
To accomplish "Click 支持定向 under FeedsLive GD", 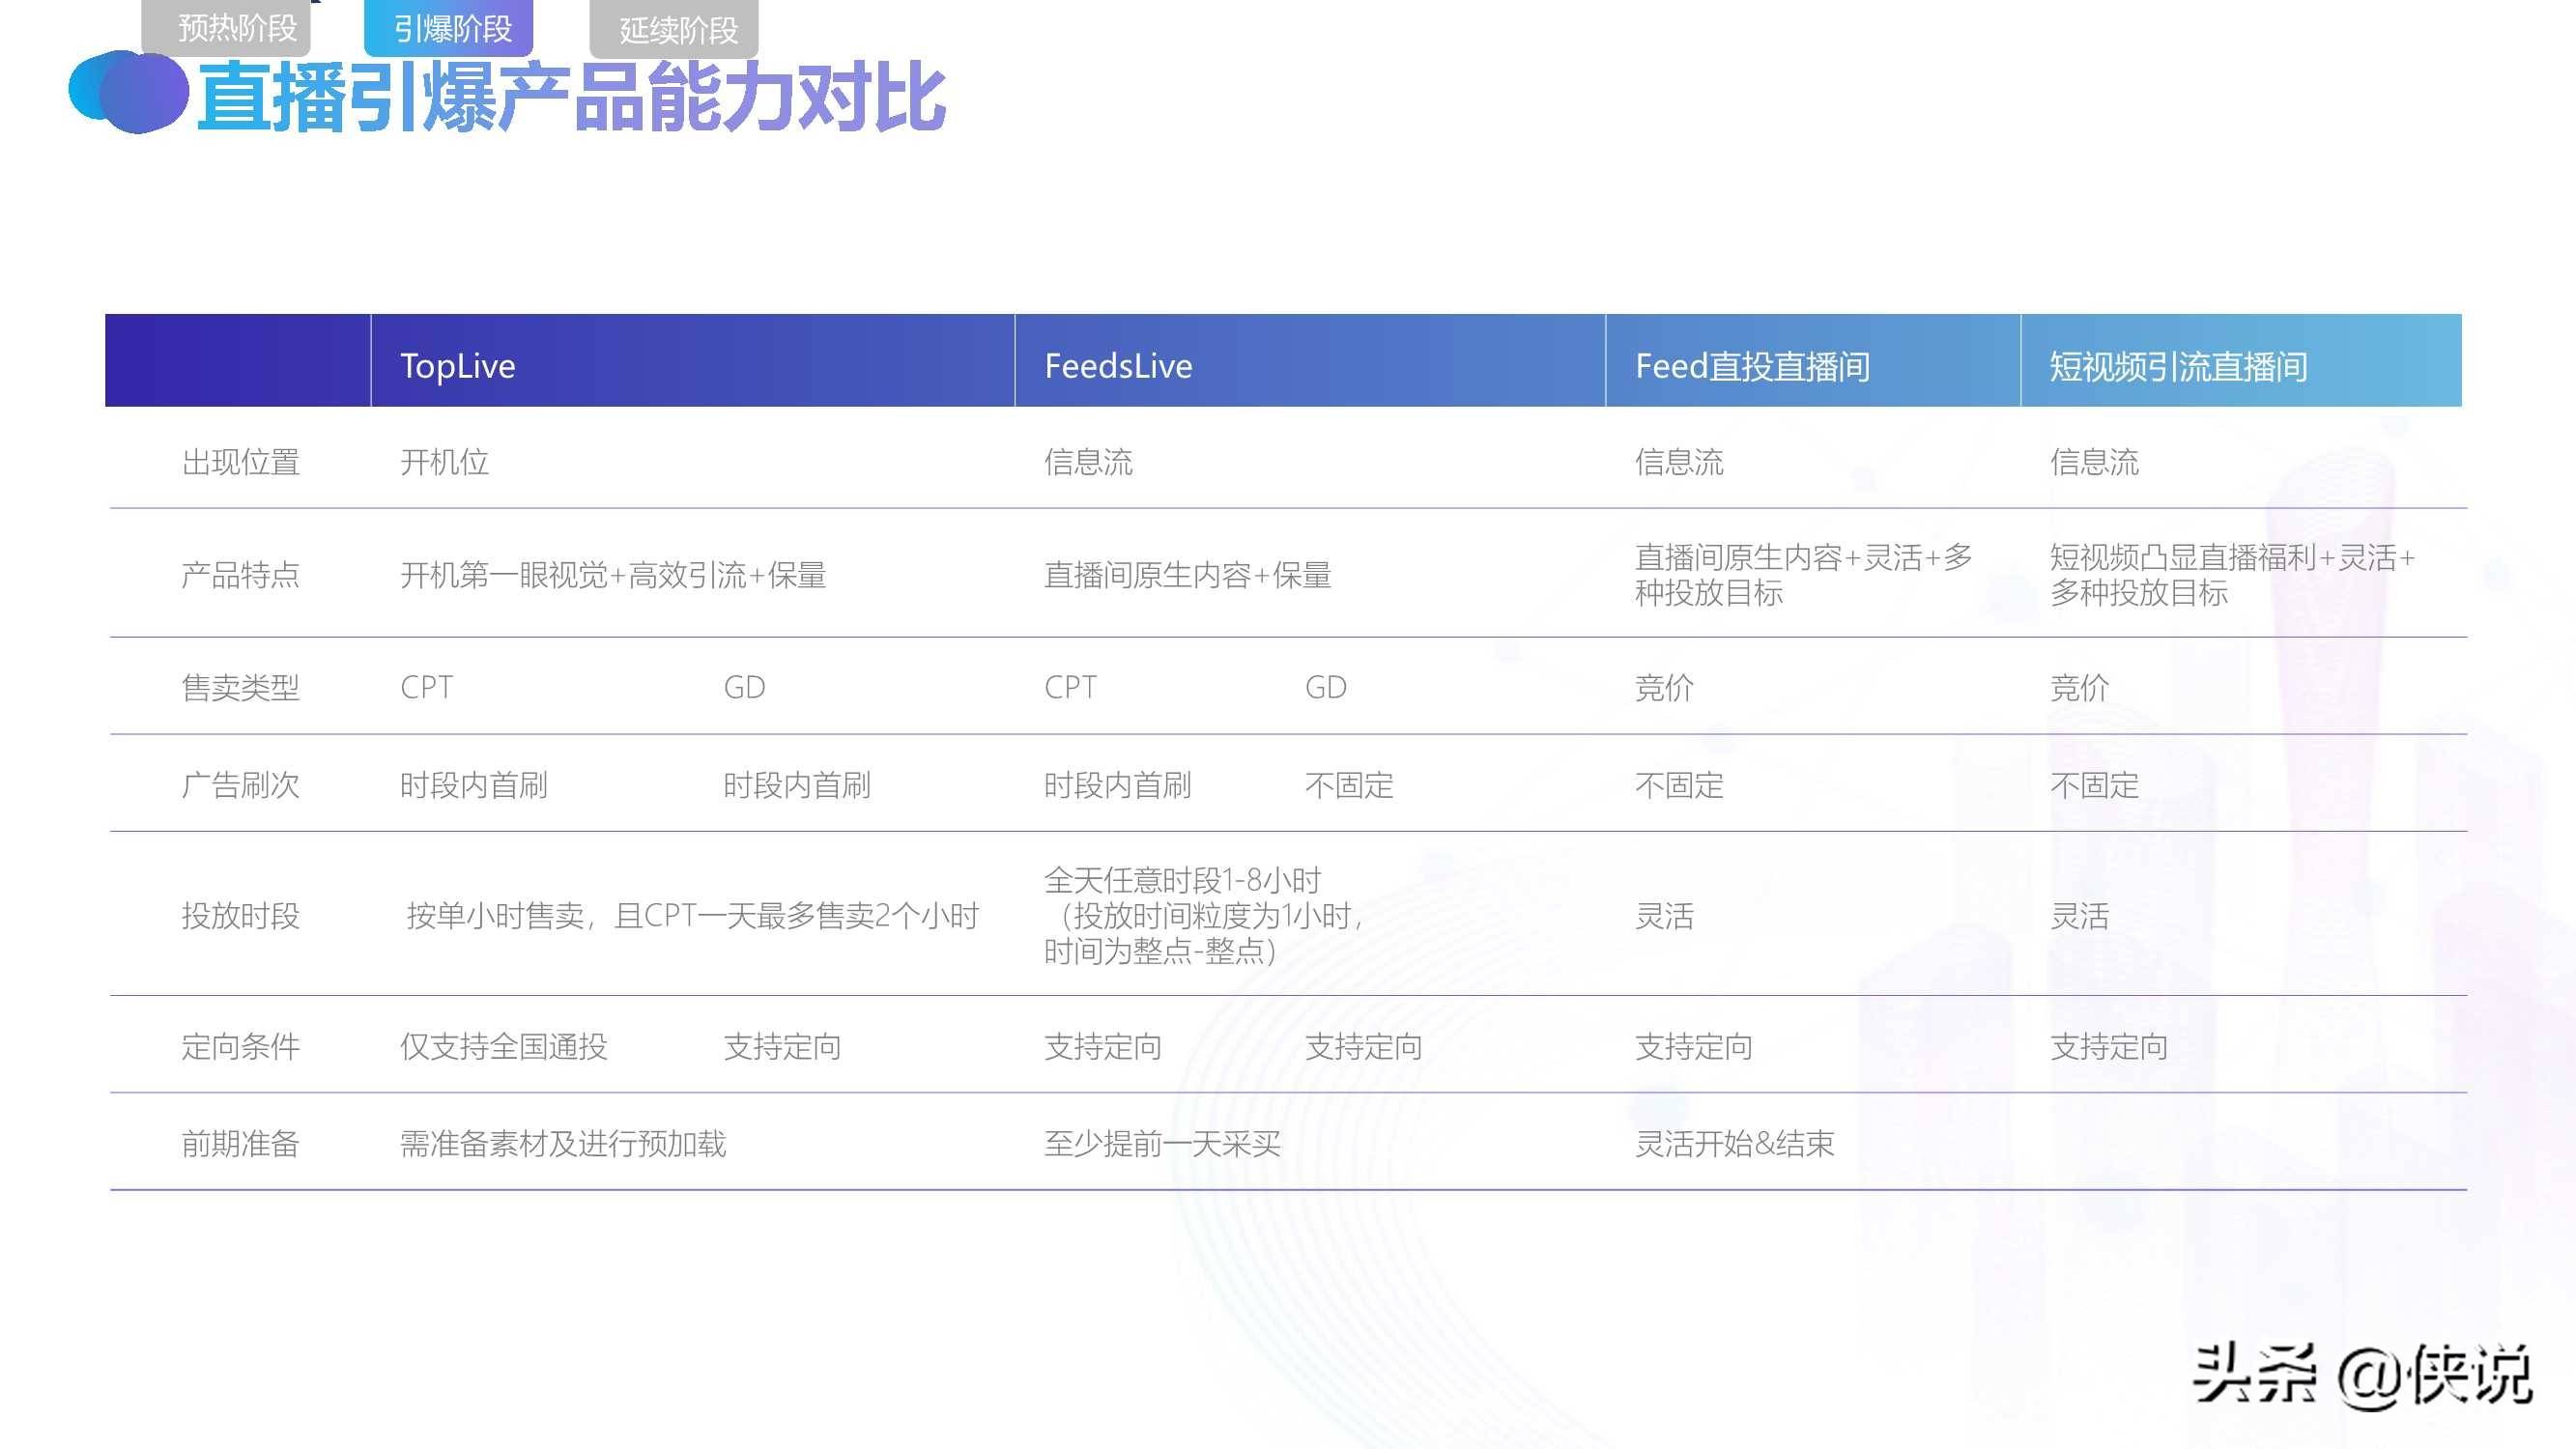I will coord(1364,1046).
